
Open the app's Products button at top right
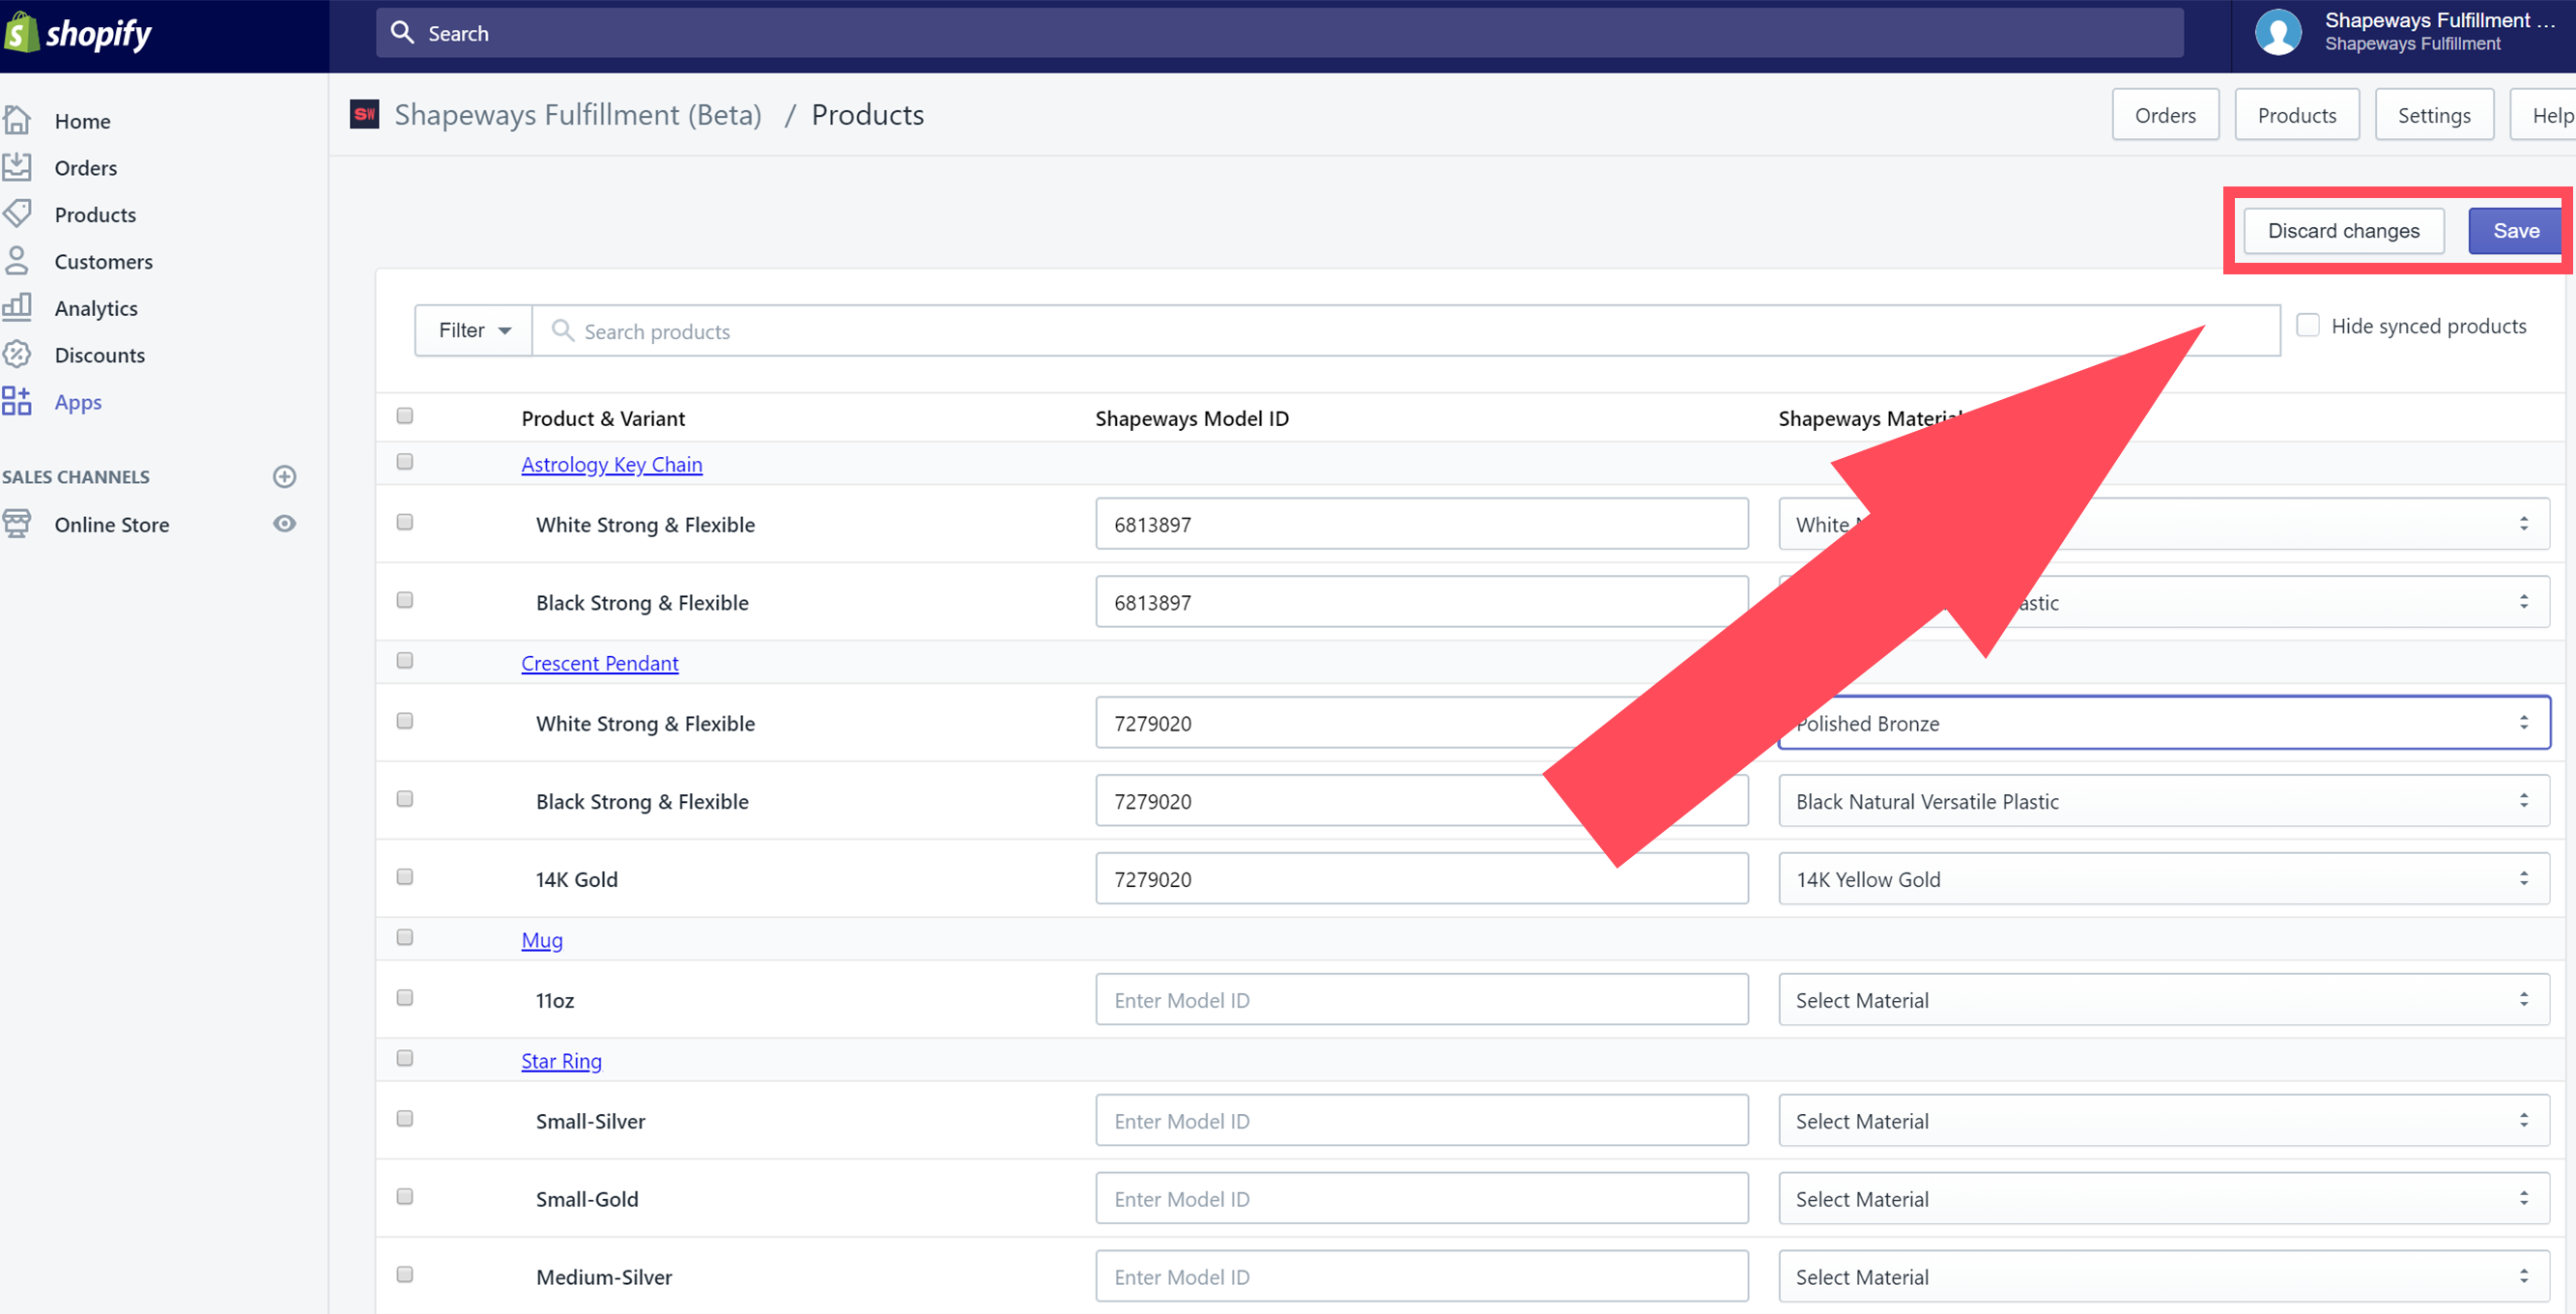tap(2297, 115)
